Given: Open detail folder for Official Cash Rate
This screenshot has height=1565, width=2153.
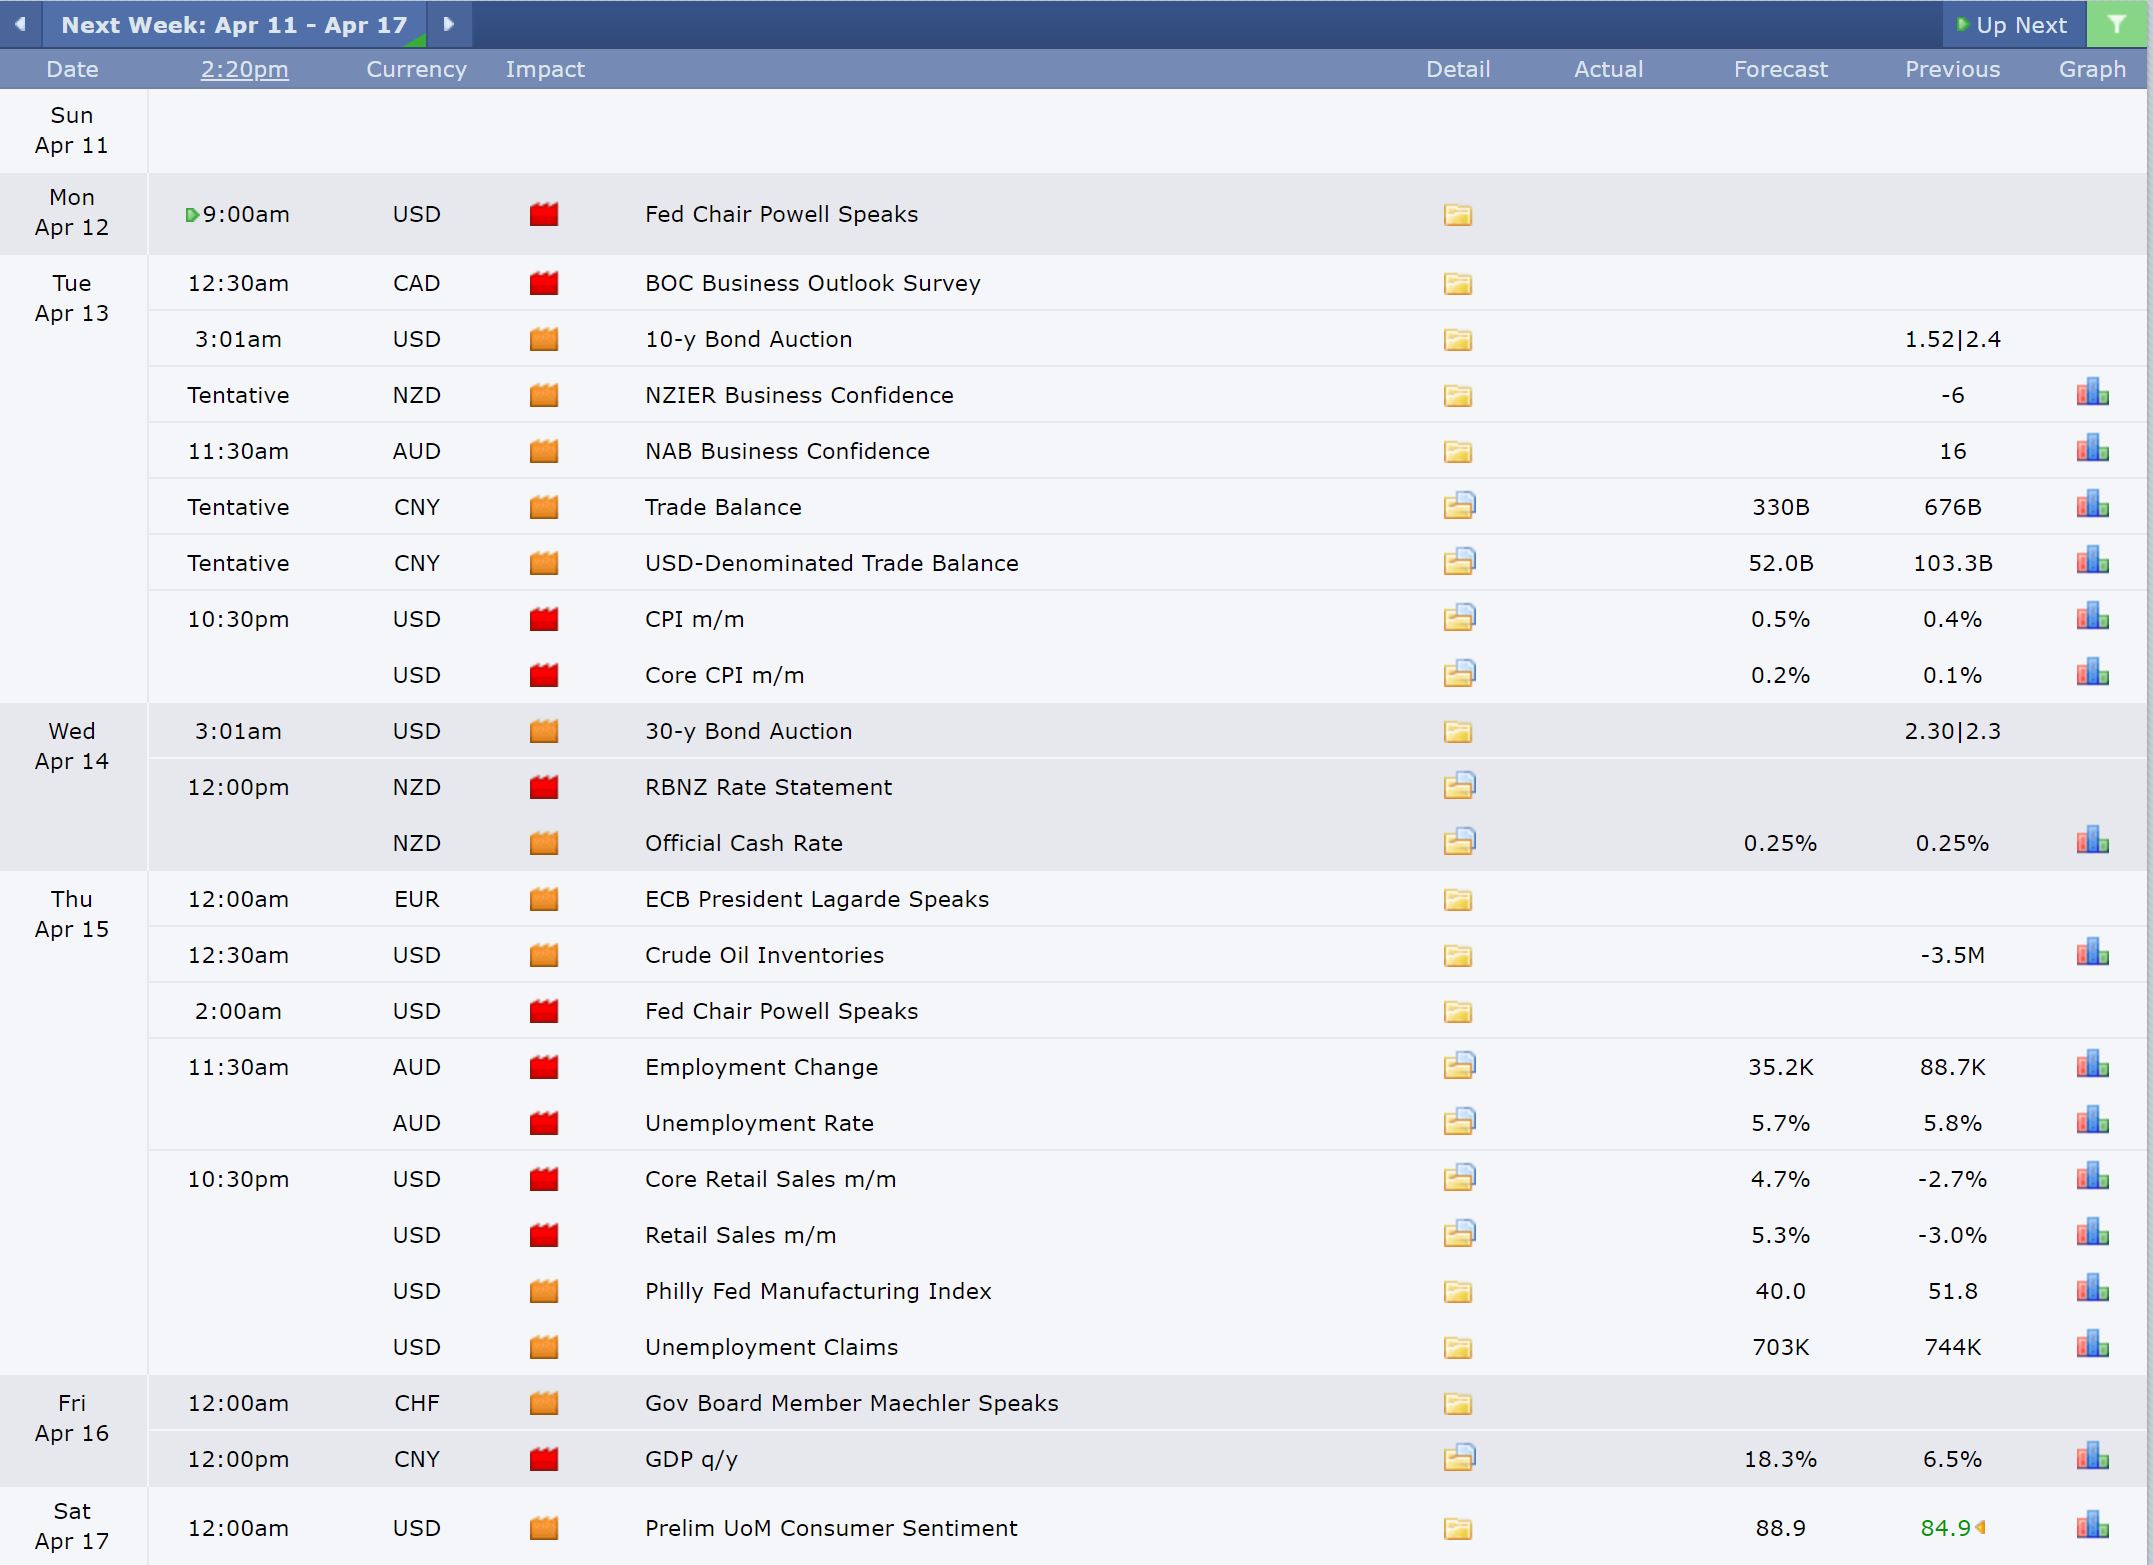Looking at the screenshot, I should point(1459,842).
